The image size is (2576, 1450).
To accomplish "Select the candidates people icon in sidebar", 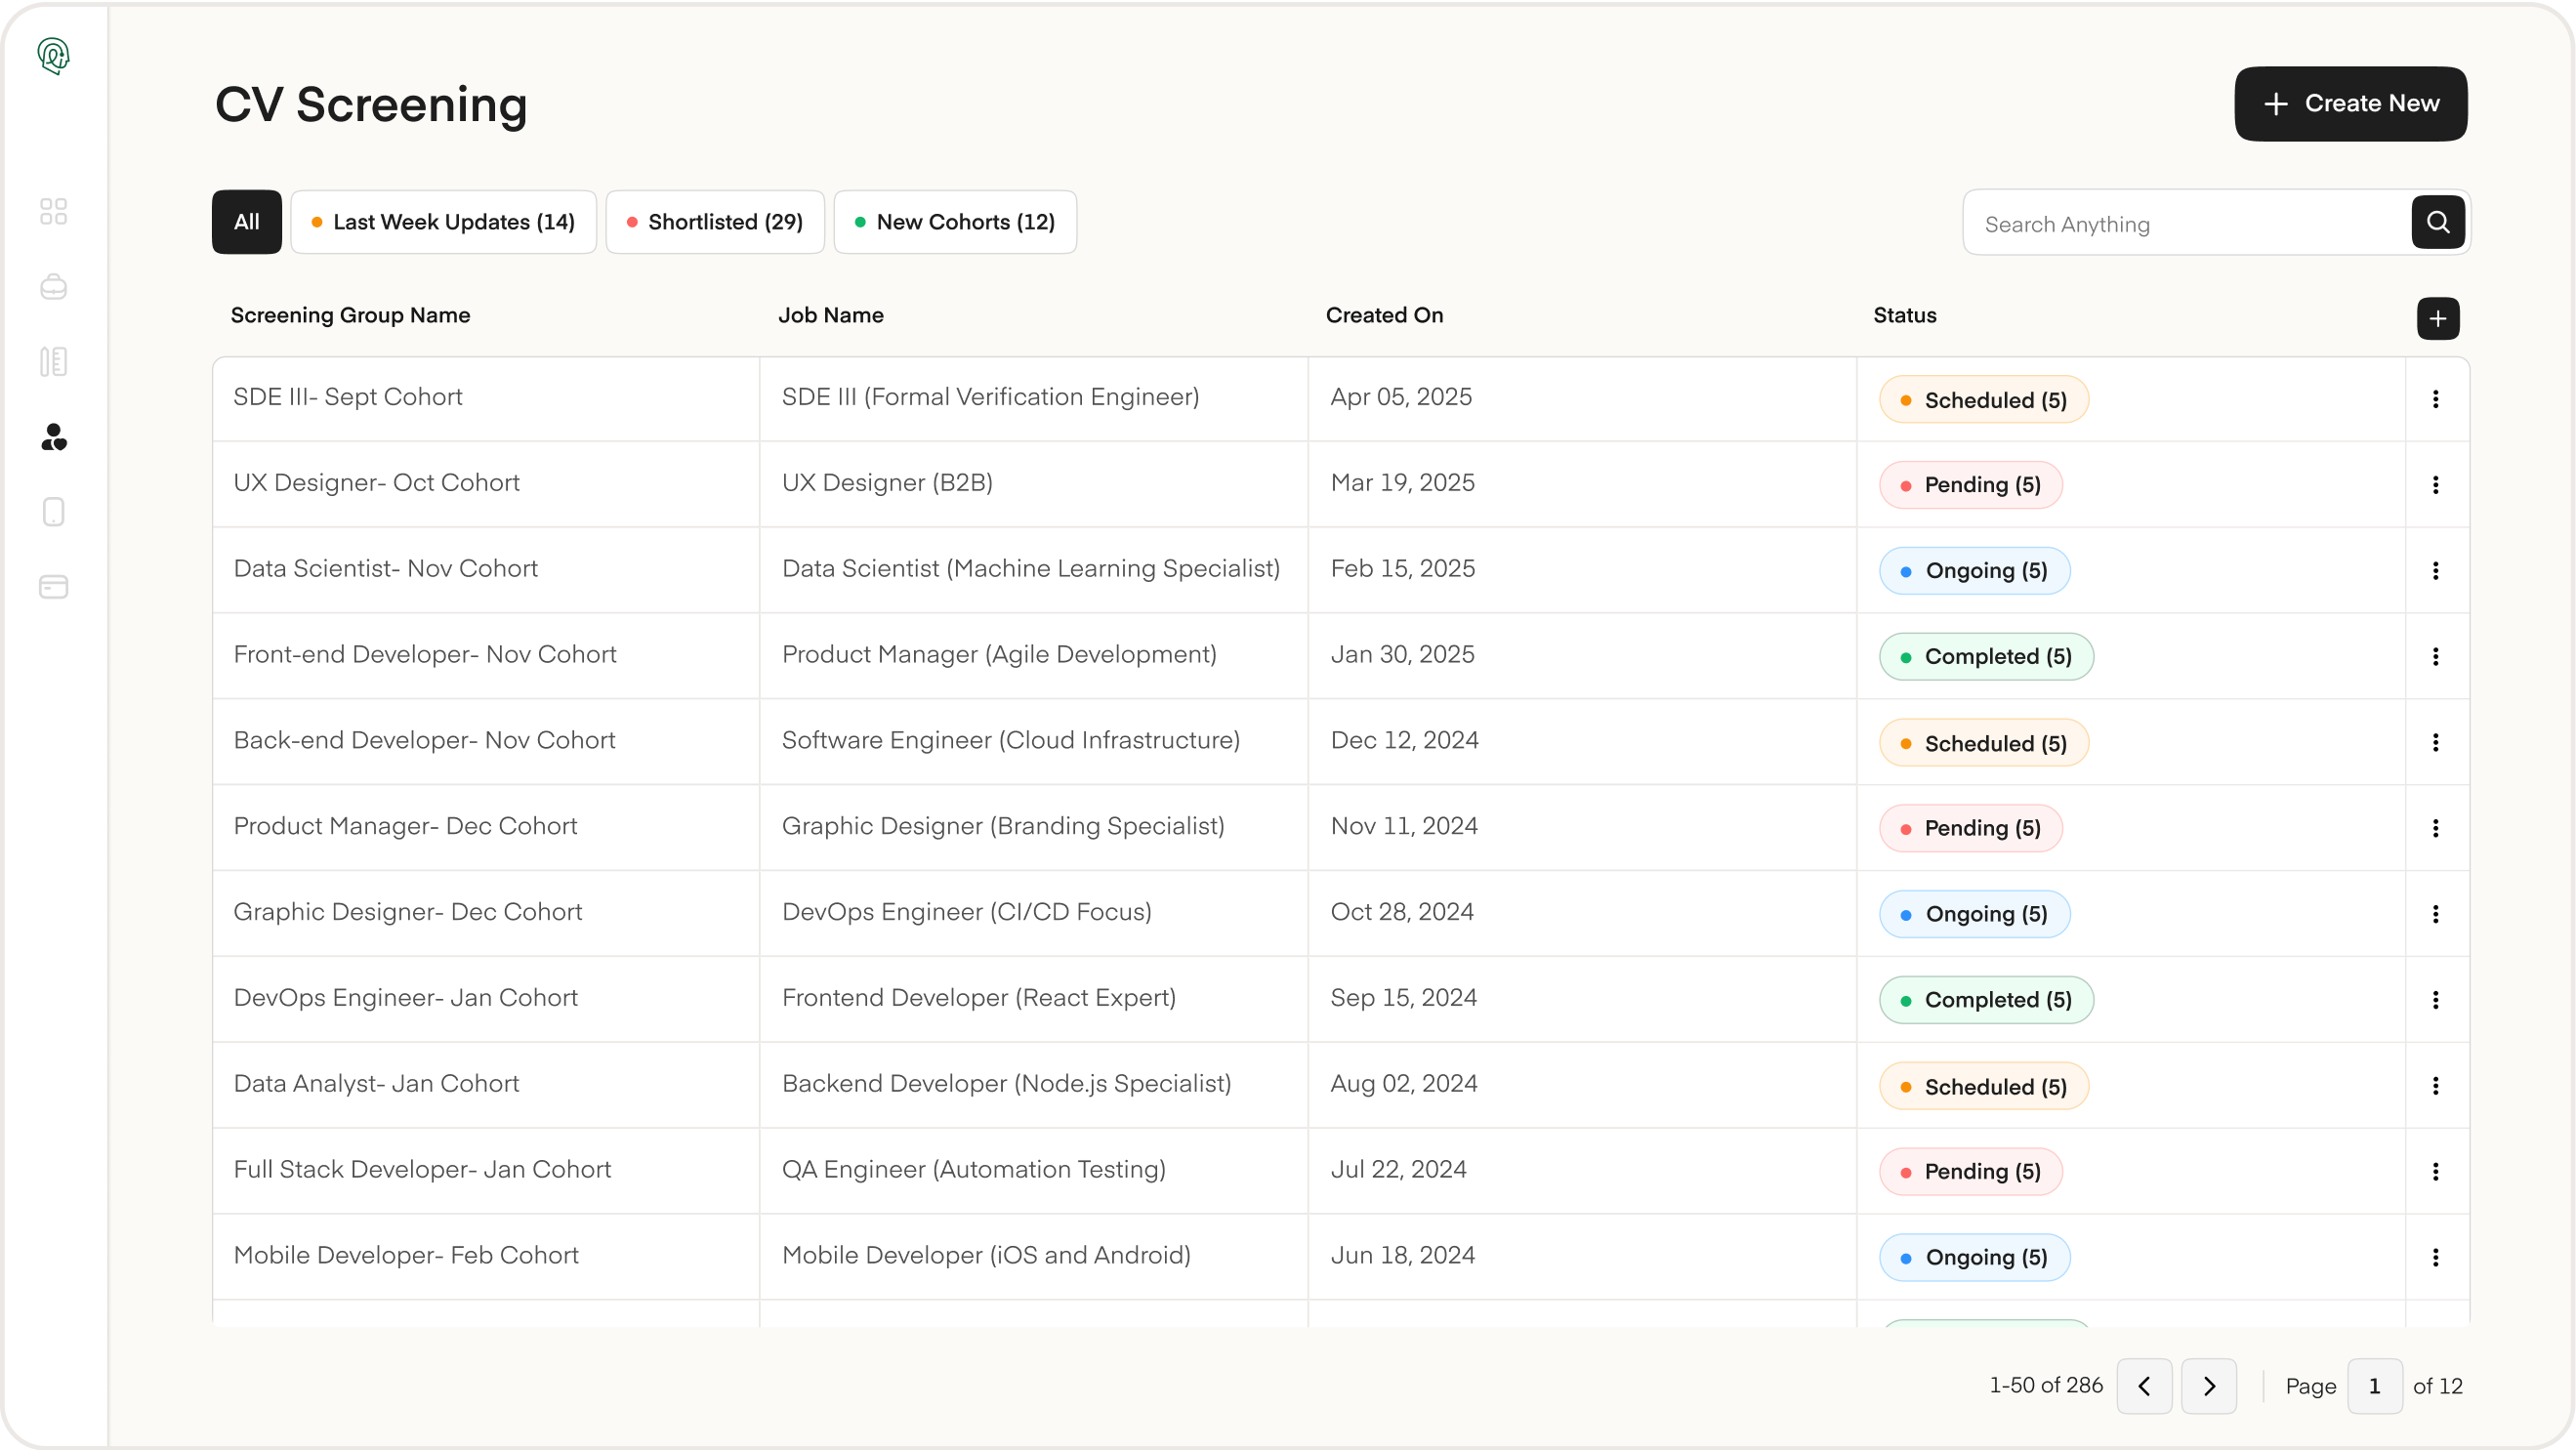I will (54, 437).
